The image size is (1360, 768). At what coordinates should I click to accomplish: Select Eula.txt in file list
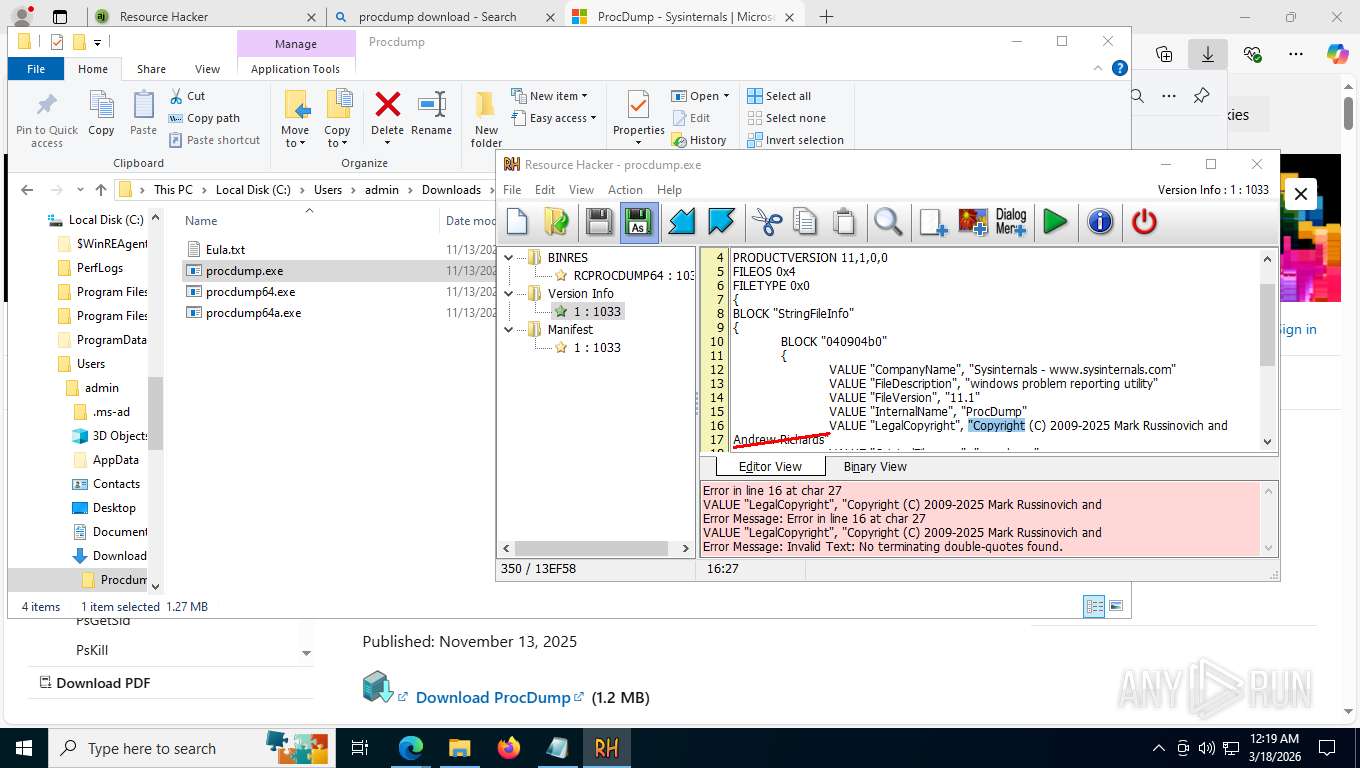click(x=225, y=250)
